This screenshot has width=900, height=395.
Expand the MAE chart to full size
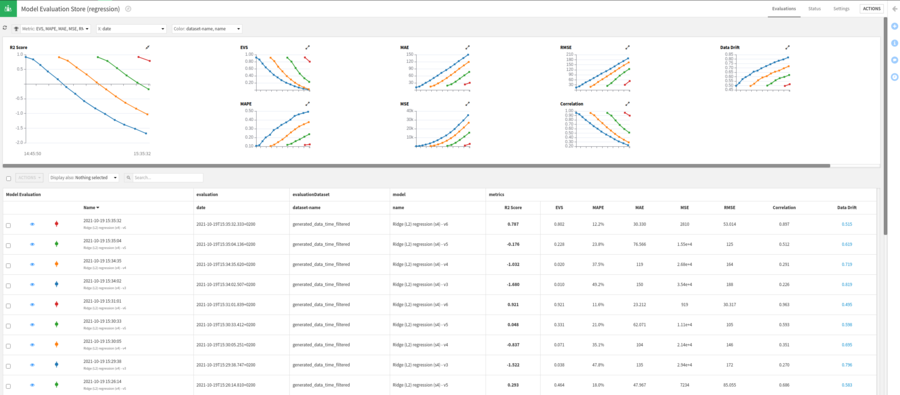pyautogui.click(x=467, y=47)
